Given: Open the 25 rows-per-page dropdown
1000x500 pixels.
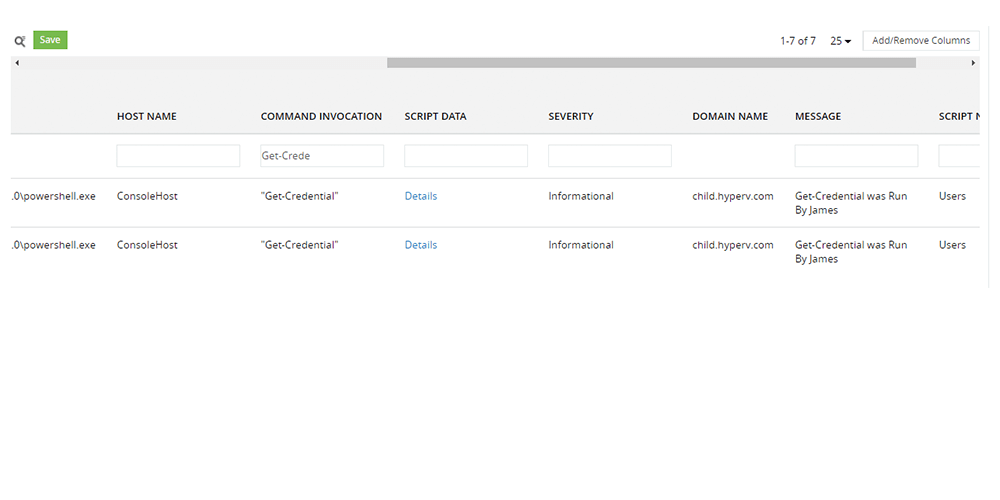Looking at the screenshot, I should 841,41.
